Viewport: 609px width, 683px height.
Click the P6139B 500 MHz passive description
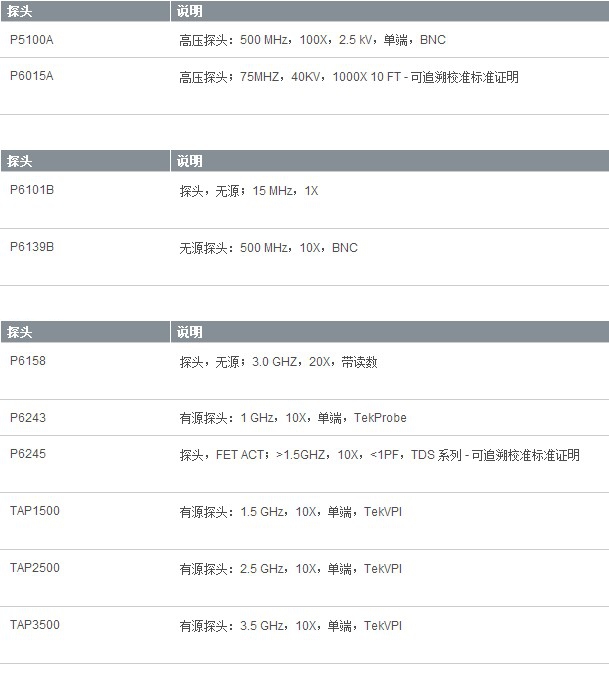pos(268,247)
